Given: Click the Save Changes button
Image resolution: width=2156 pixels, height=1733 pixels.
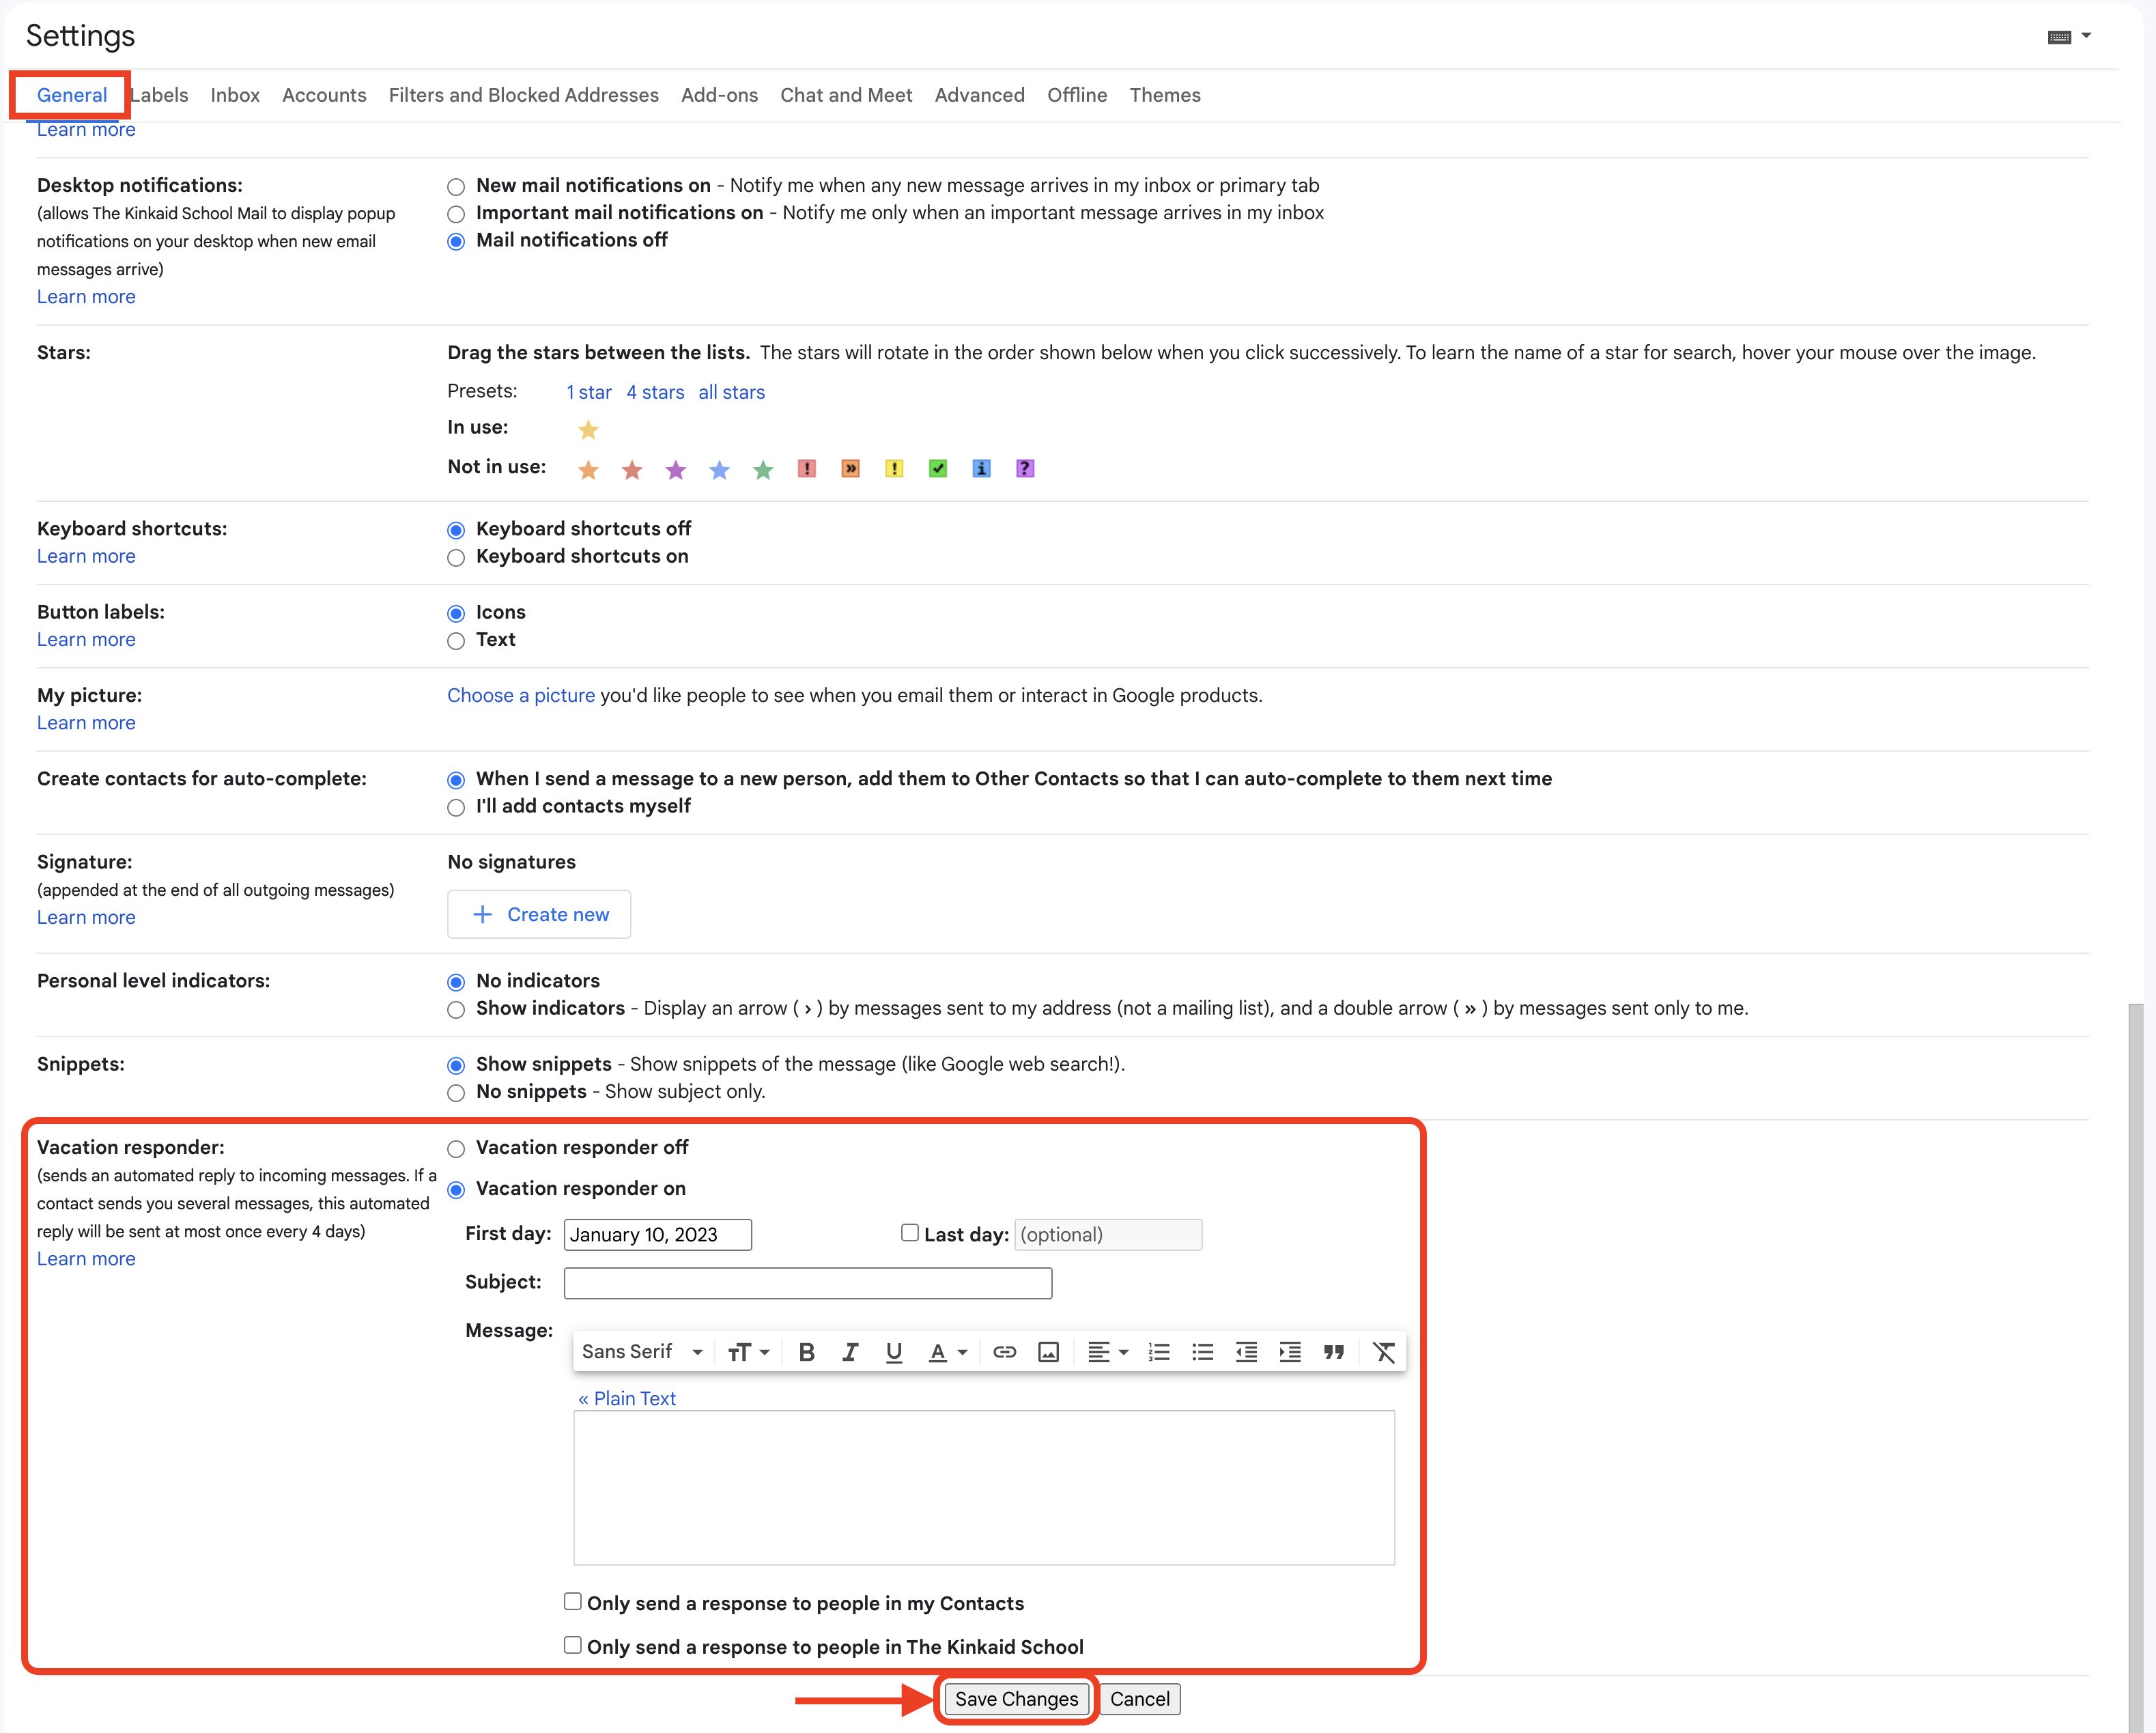Looking at the screenshot, I should (x=1015, y=1699).
